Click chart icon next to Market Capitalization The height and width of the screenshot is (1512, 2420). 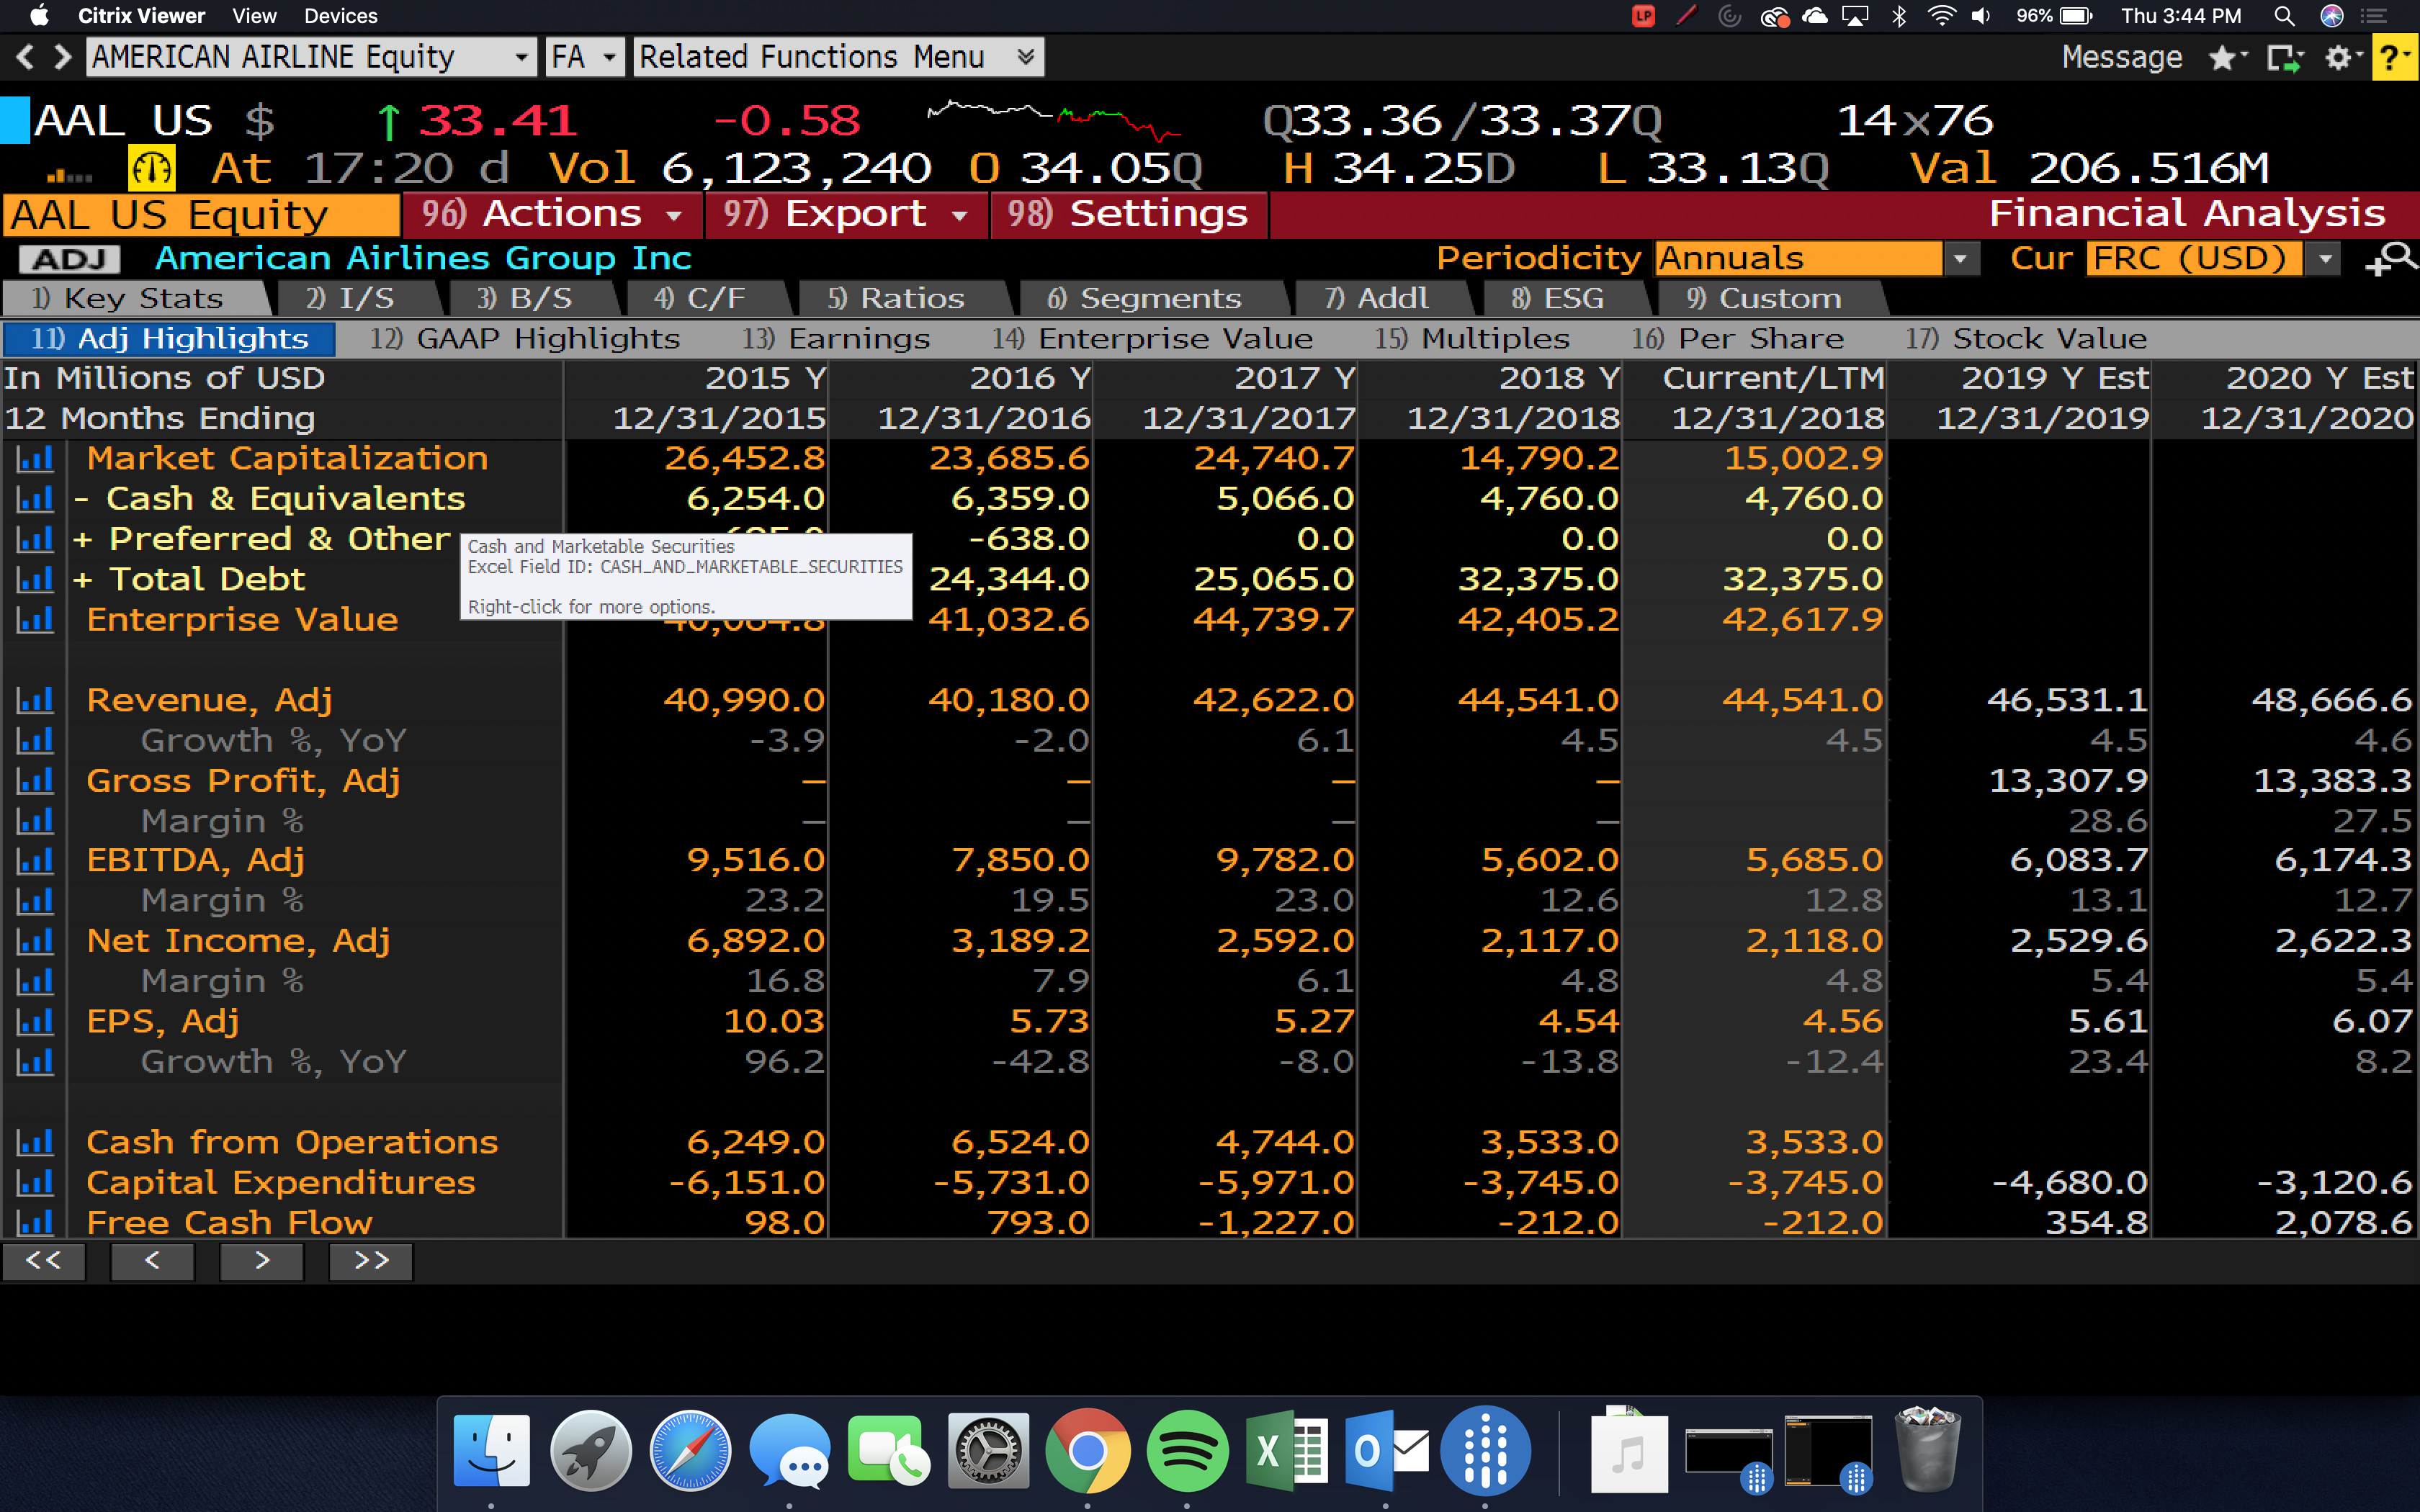[35, 459]
